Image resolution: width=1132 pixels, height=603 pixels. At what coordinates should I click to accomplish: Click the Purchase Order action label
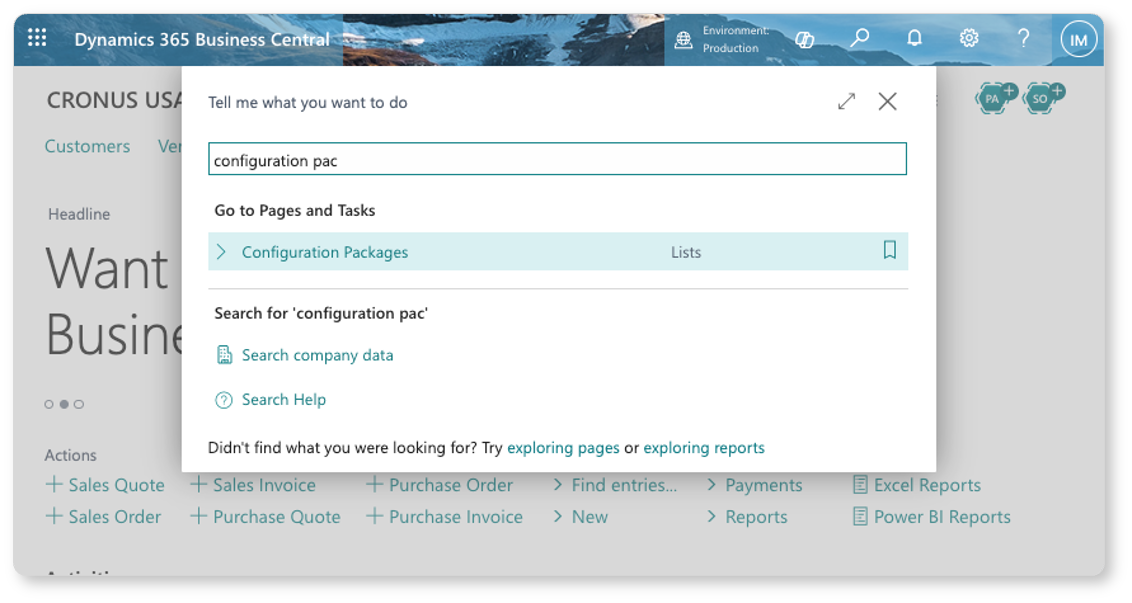[451, 485]
